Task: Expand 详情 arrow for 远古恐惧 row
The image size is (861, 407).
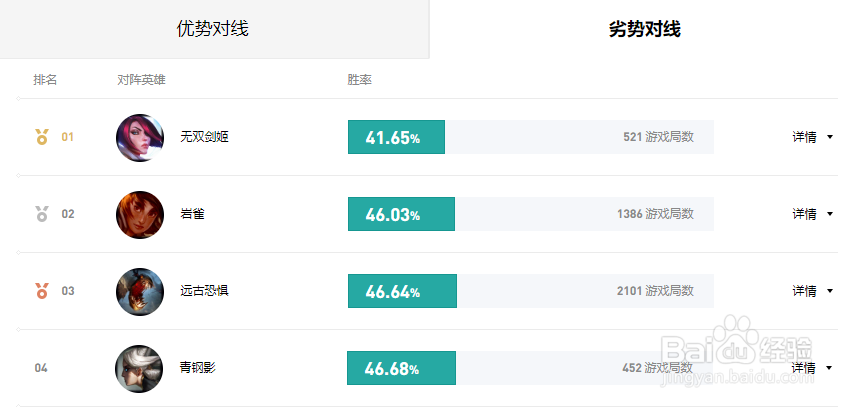Action: 830,291
